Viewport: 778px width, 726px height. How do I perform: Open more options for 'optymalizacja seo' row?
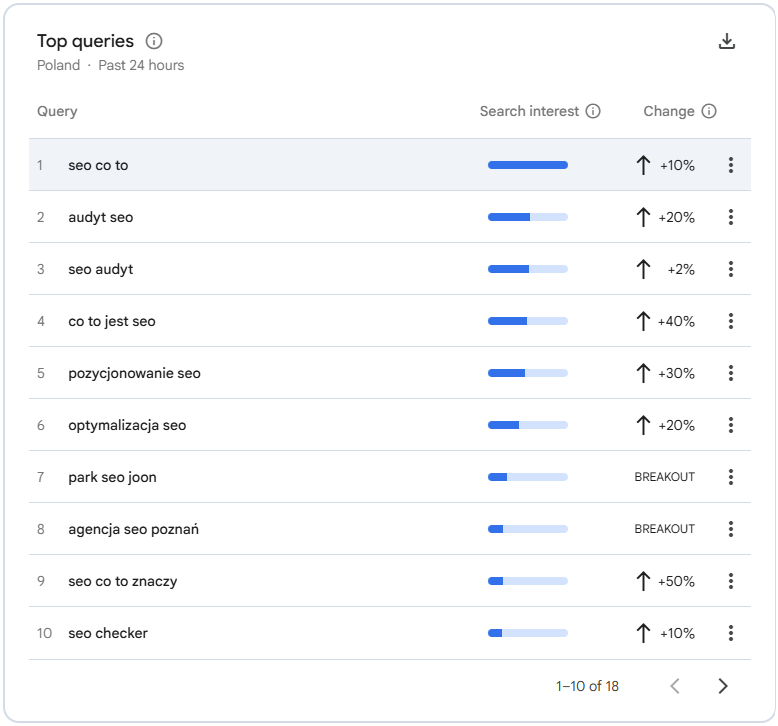[731, 425]
